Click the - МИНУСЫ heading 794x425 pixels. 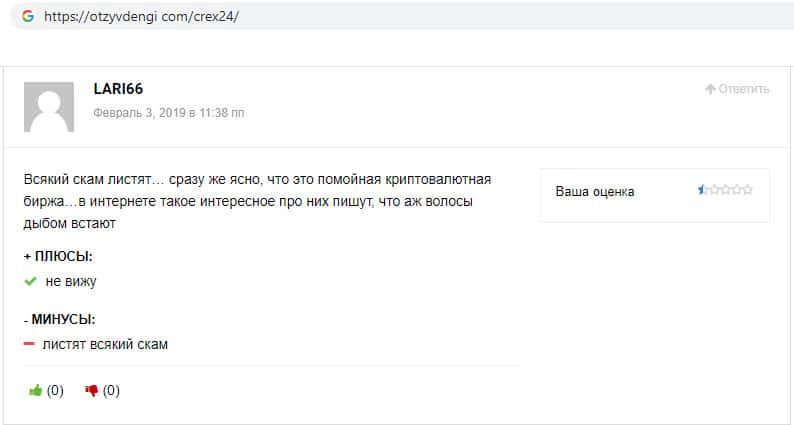coord(59,320)
